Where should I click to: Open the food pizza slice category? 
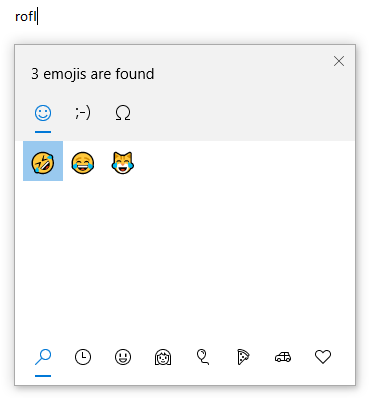(243, 357)
